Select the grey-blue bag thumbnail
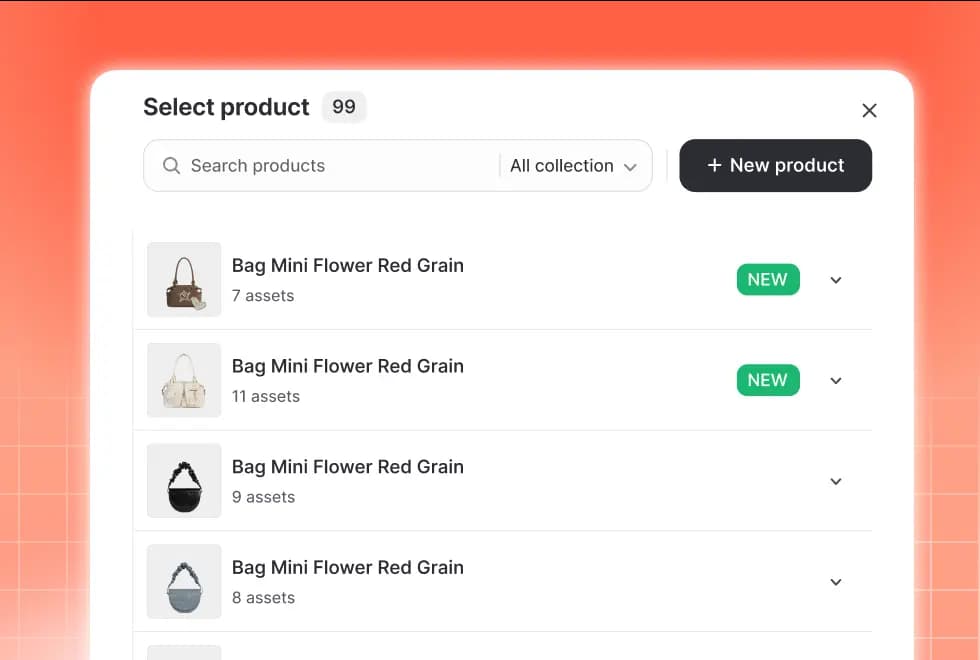 click(184, 581)
